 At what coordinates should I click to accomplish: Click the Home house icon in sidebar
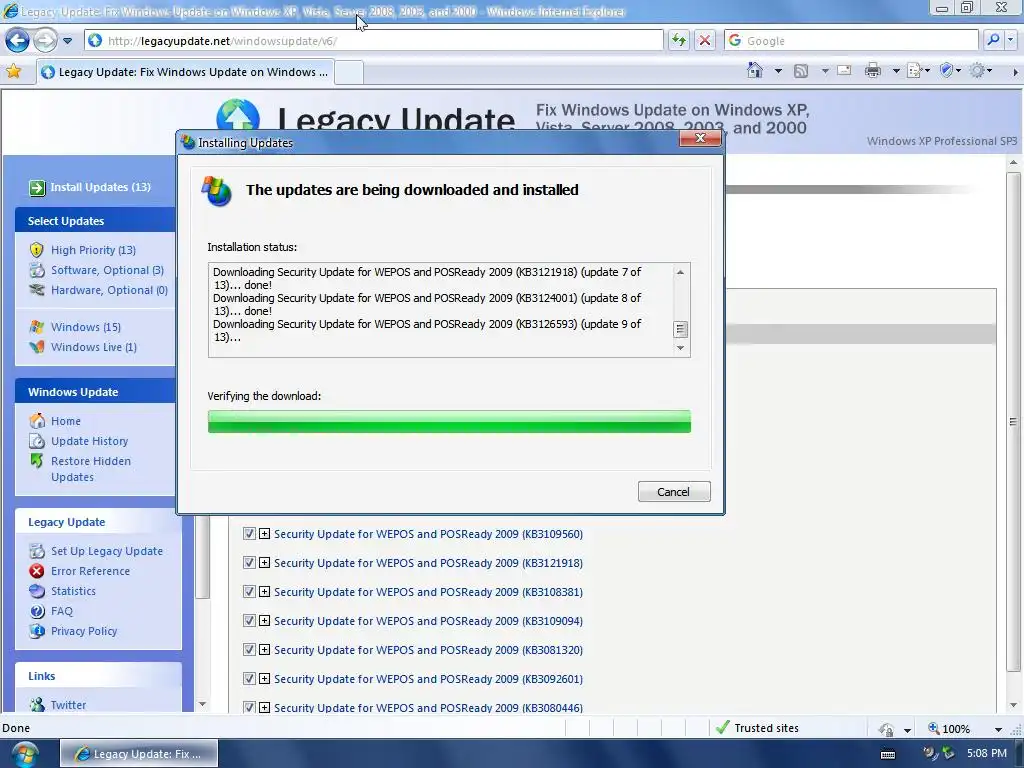[37, 421]
